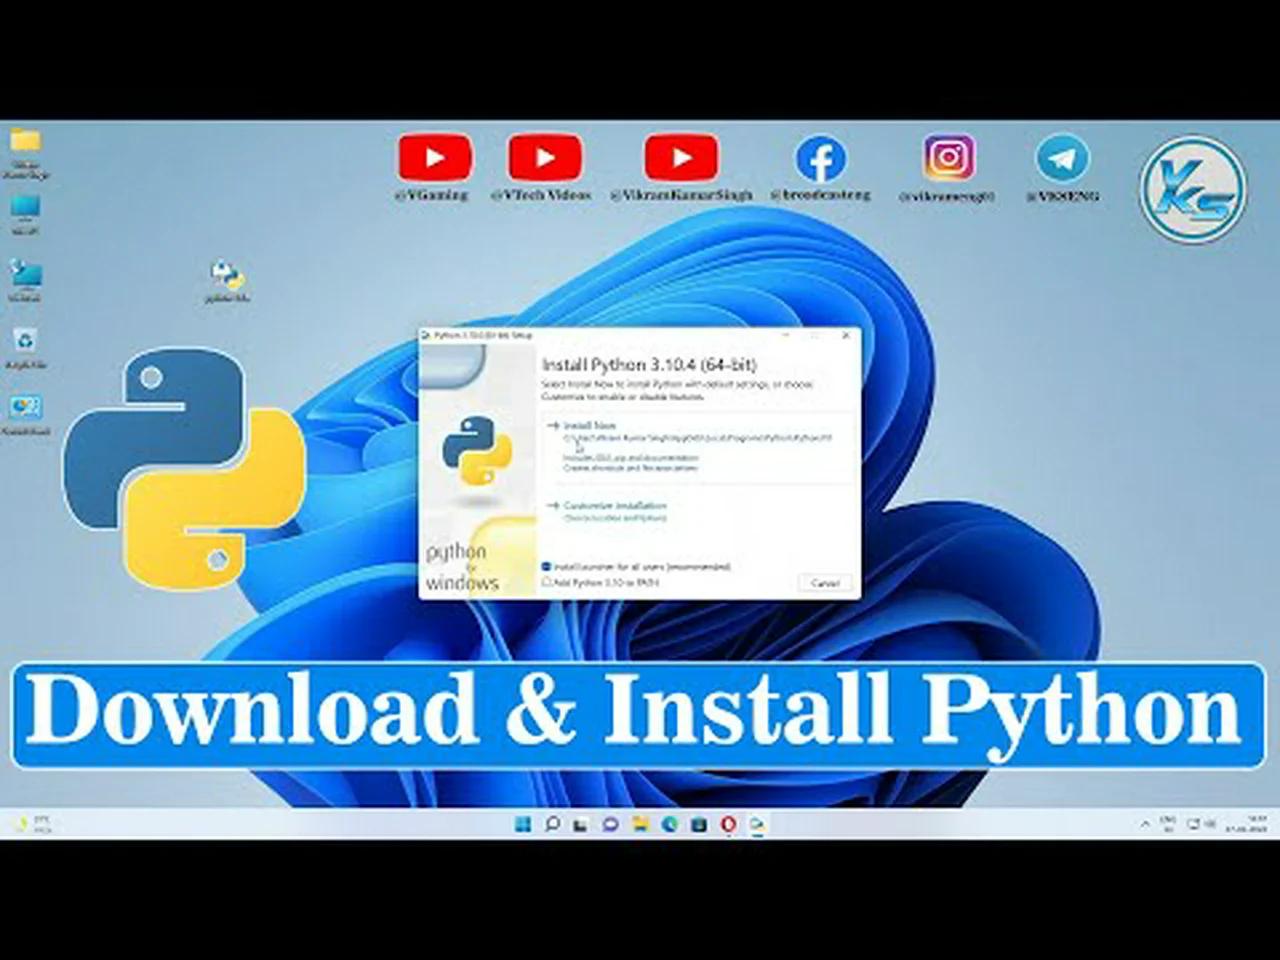Open taskbar Search
The height and width of the screenshot is (960, 1280).
[552, 824]
